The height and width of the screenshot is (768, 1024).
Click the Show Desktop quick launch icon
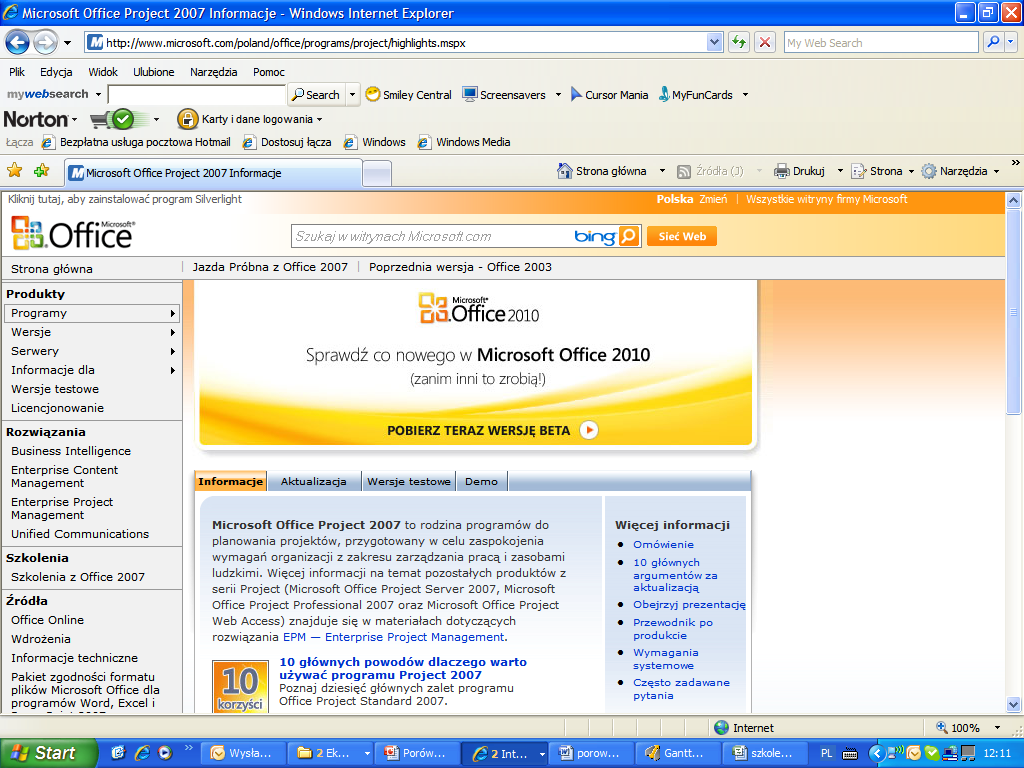pyautogui.click(x=118, y=753)
